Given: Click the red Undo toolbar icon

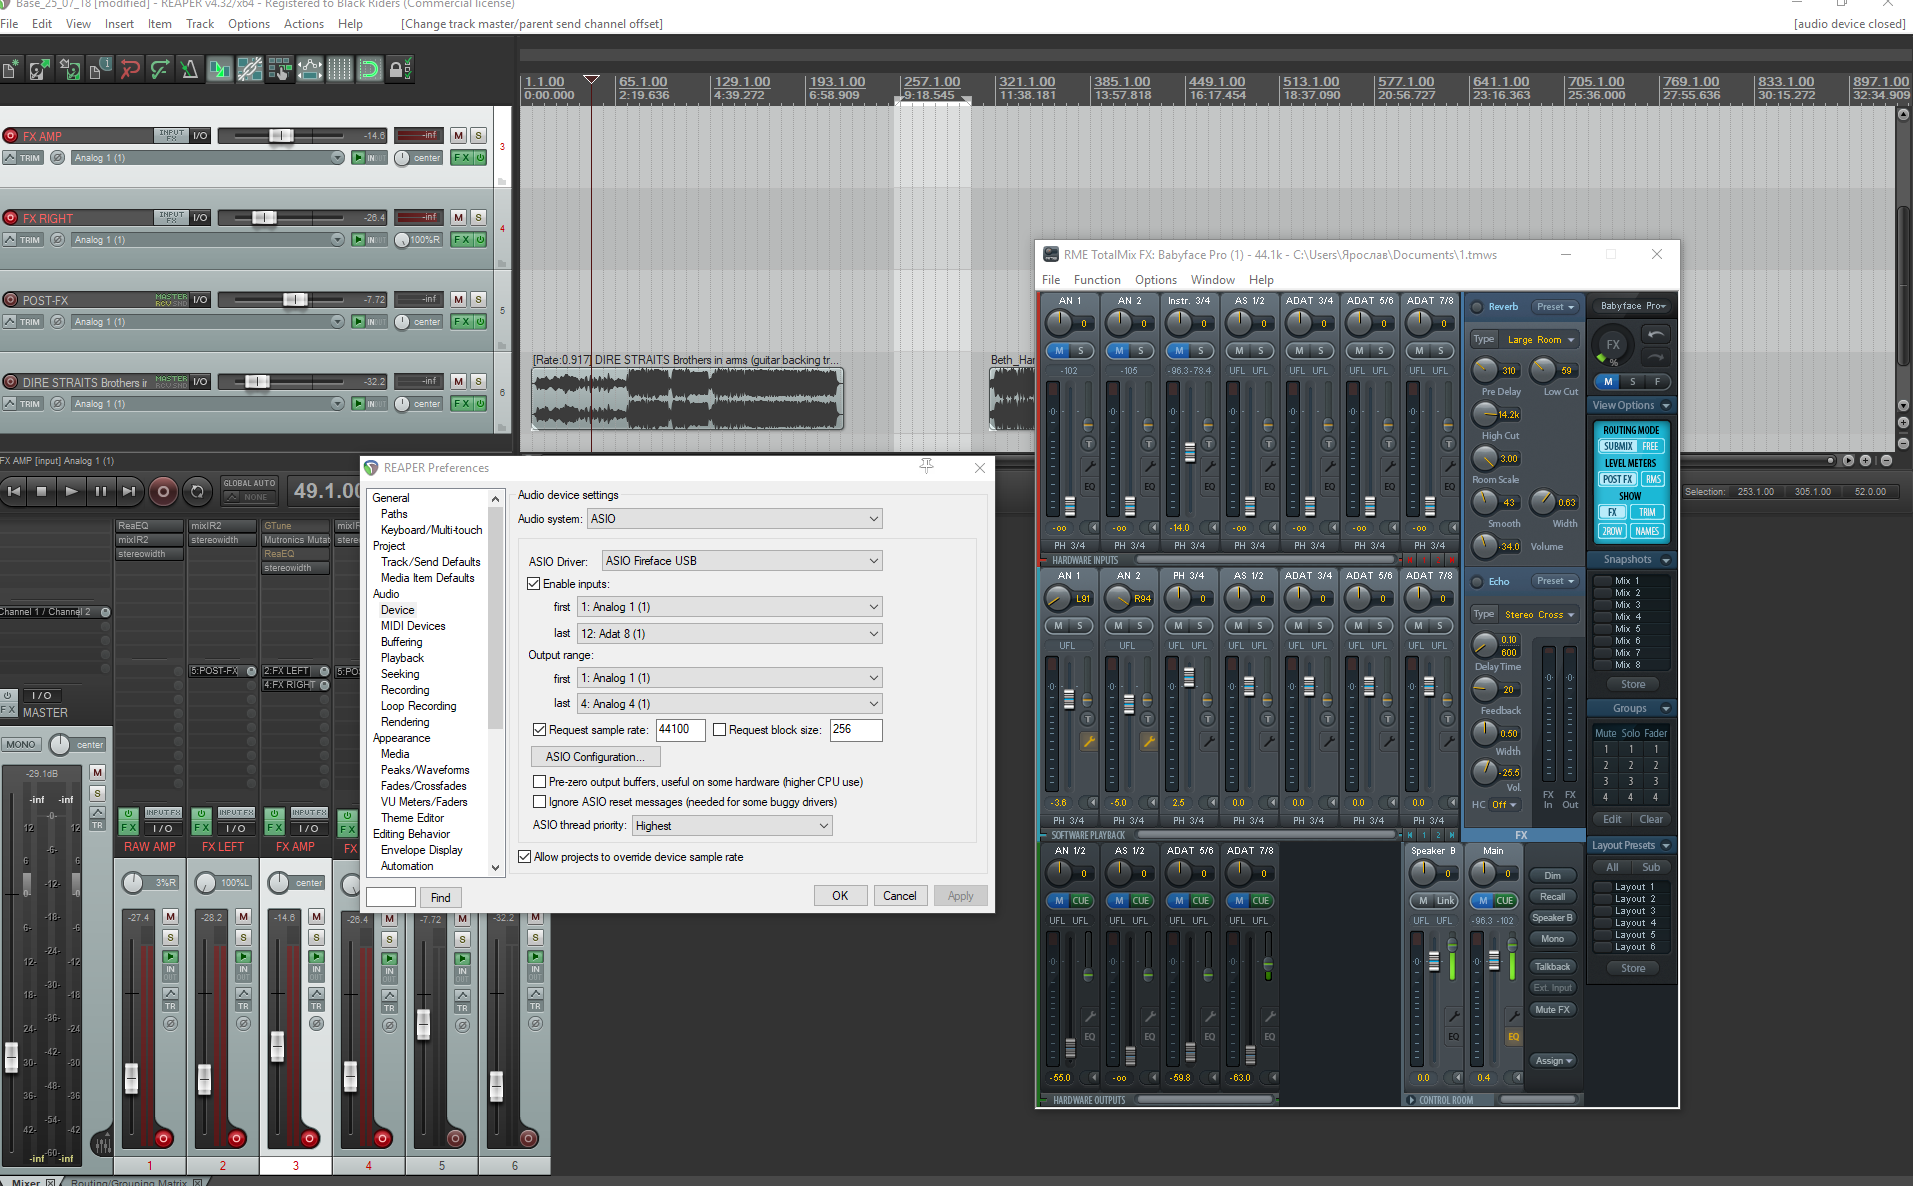Looking at the screenshot, I should pos(130,69).
